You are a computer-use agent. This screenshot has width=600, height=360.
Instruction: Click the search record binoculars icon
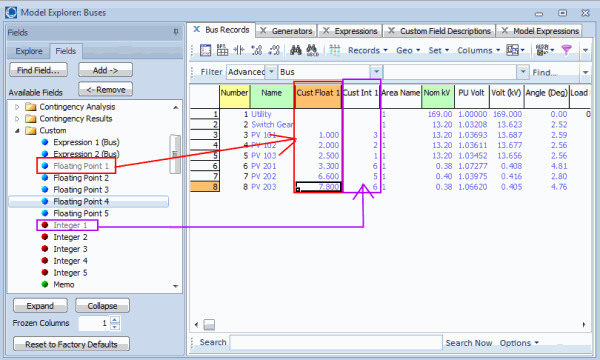[x=312, y=50]
